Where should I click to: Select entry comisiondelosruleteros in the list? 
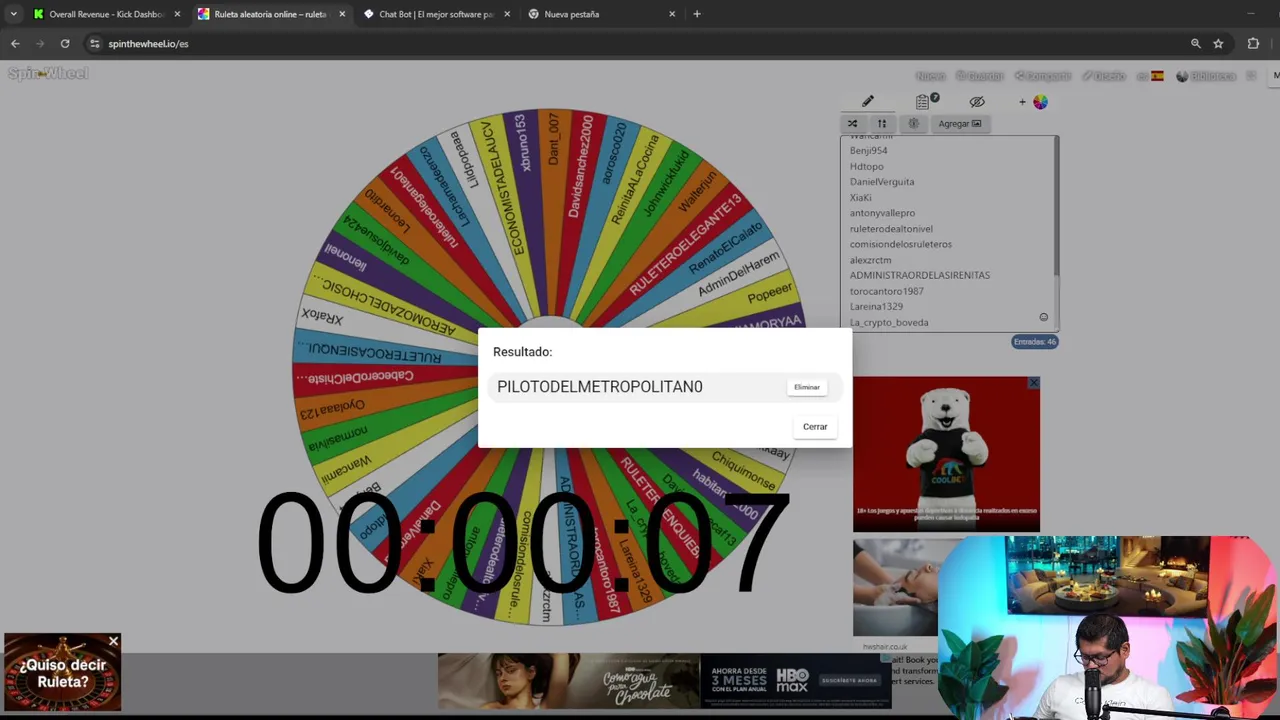coord(900,244)
